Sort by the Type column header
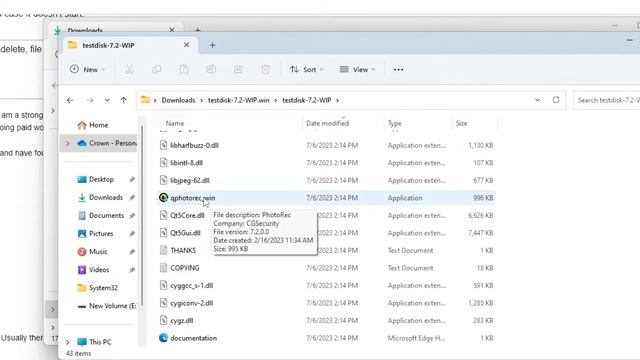The height and width of the screenshot is (360, 640). (x=395, y=123)
